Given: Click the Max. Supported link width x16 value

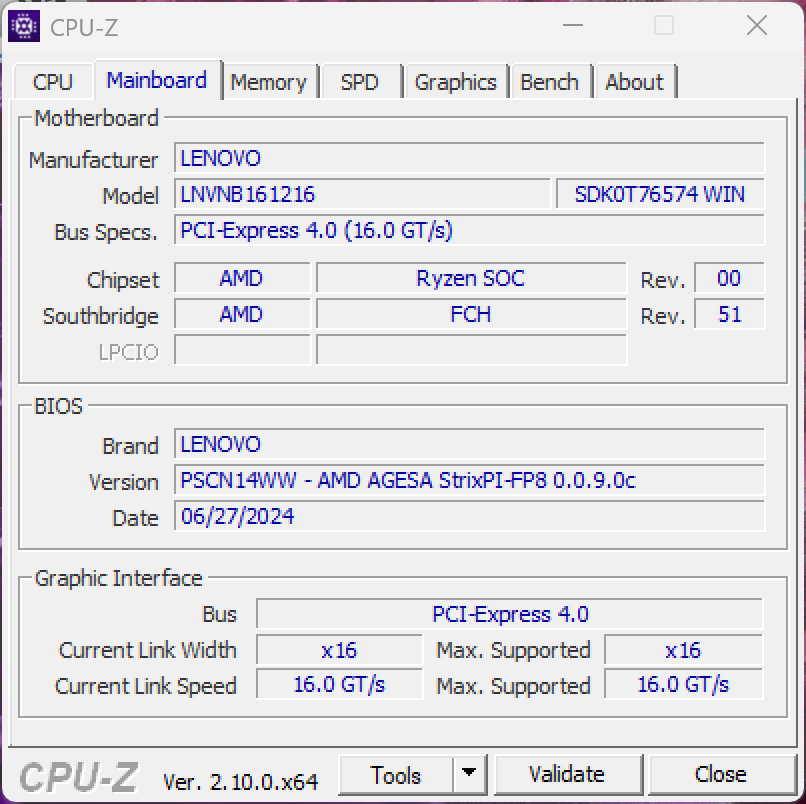Looking at the screenshot, I should coord(684,650).
